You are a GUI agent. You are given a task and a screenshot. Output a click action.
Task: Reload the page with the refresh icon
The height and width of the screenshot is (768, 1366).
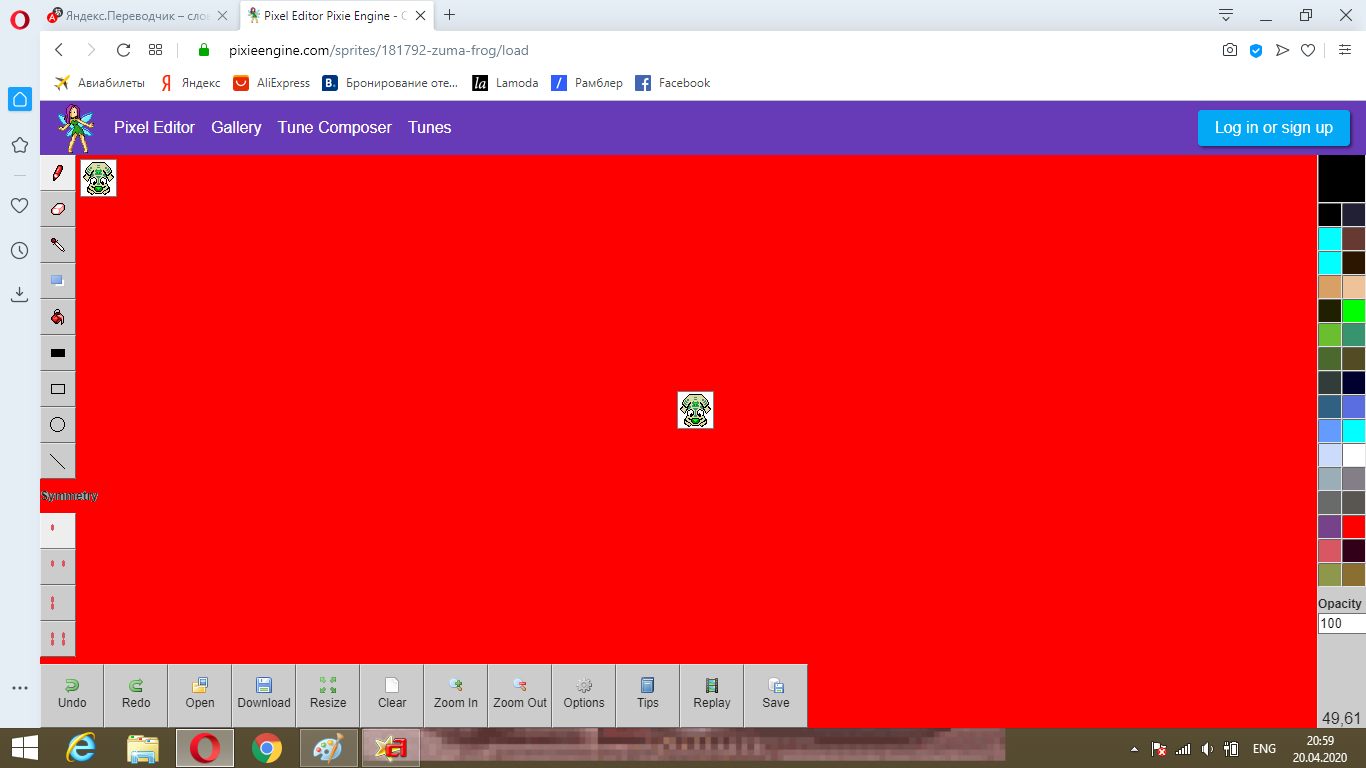point(123,50)
